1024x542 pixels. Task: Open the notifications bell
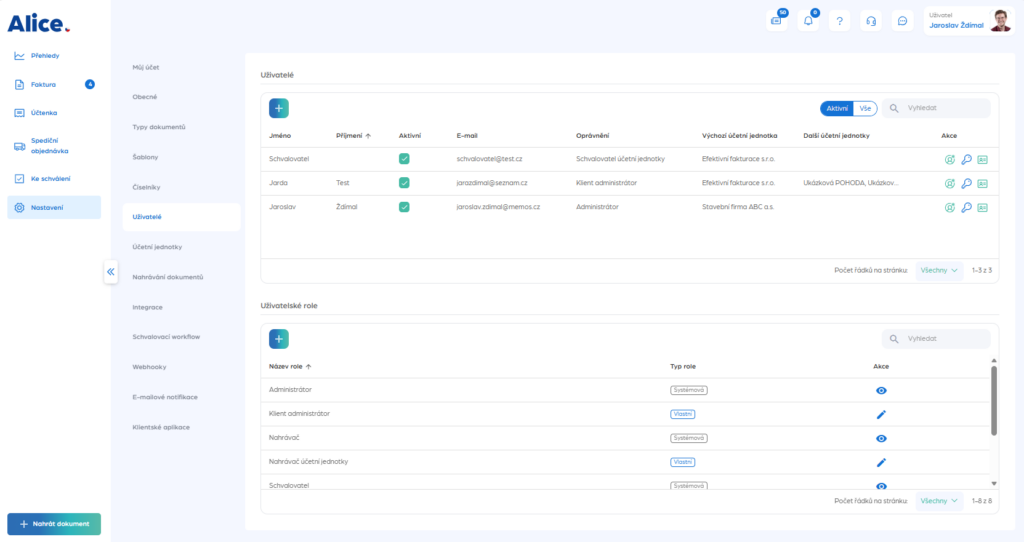coord(808,21)
